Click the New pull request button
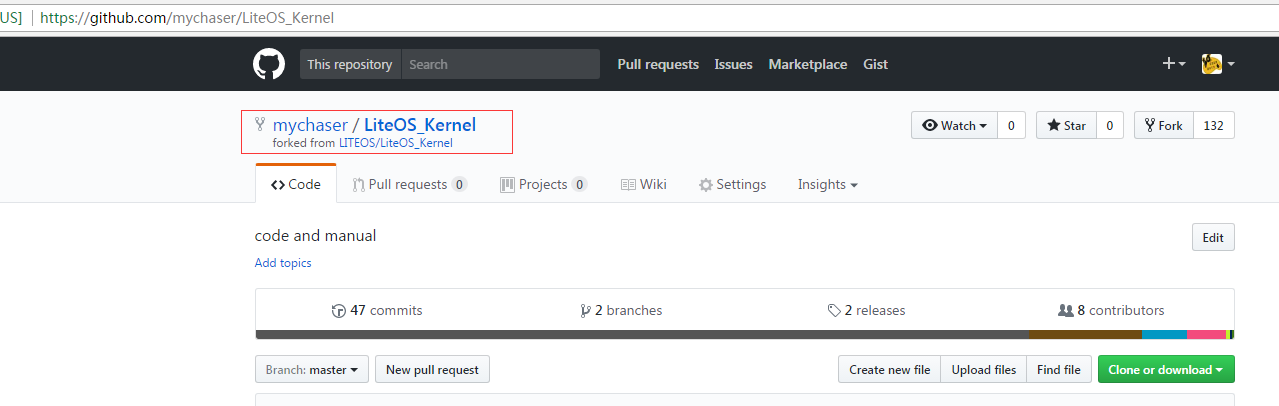The height and width of the screenshot is (406, 1279). click(x=432, y=370)
